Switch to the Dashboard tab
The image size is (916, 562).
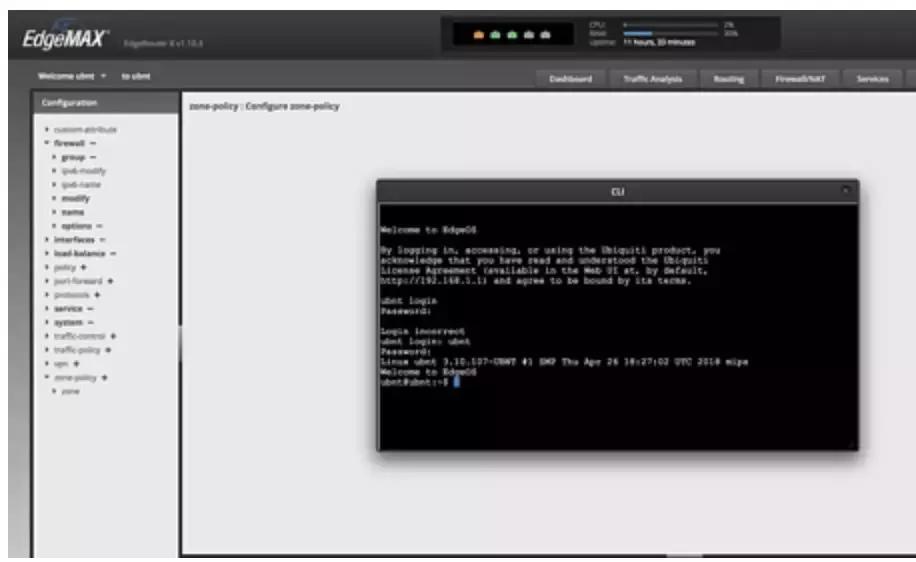coord(571,79)
